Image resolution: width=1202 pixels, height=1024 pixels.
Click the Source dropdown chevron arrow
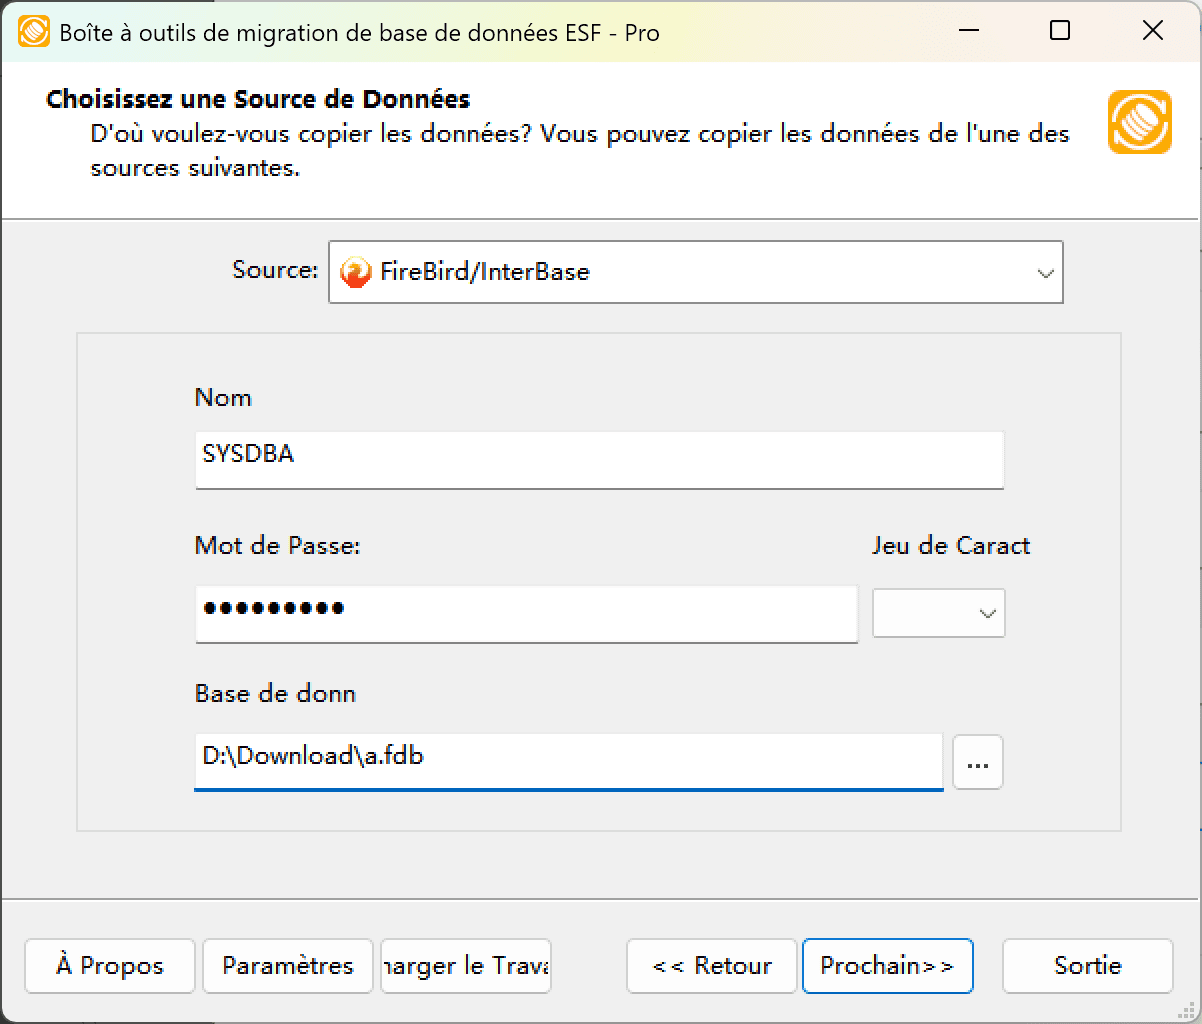tap(1046, 271)
